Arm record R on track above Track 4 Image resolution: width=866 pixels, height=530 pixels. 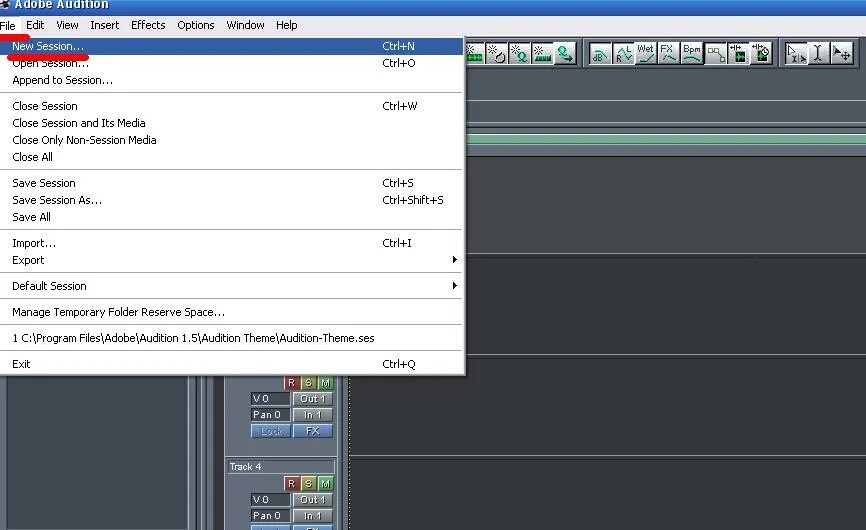pyautogui.click(x=292, y=383)
